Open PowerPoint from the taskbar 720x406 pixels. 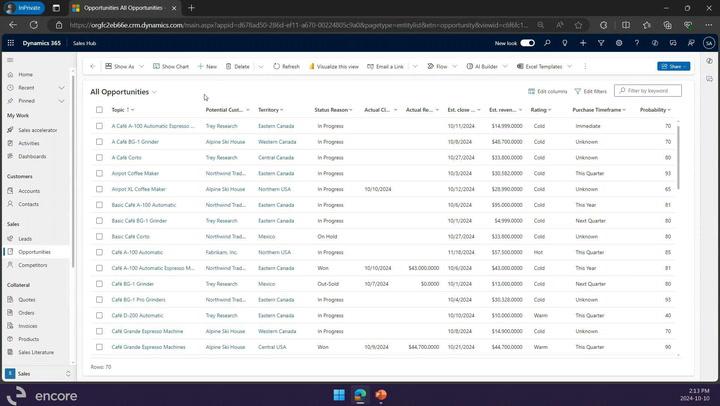coord(381,395)
